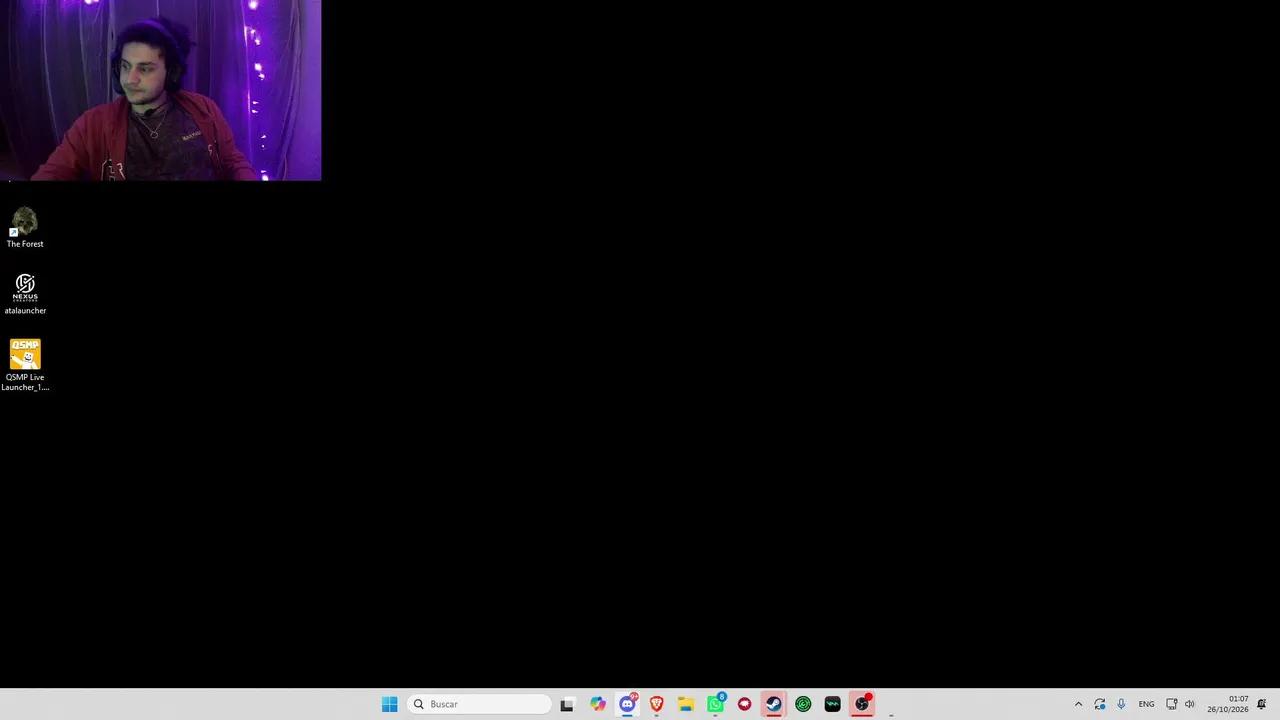
Task: Open Task View from the taskbar
Action: (x=567, y=704)
